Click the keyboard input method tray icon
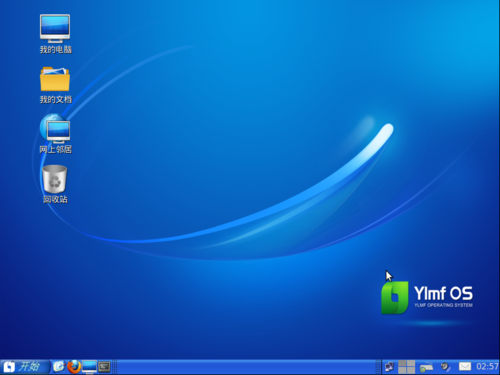This screenshot has width=500, height=375. pos(426,367)
